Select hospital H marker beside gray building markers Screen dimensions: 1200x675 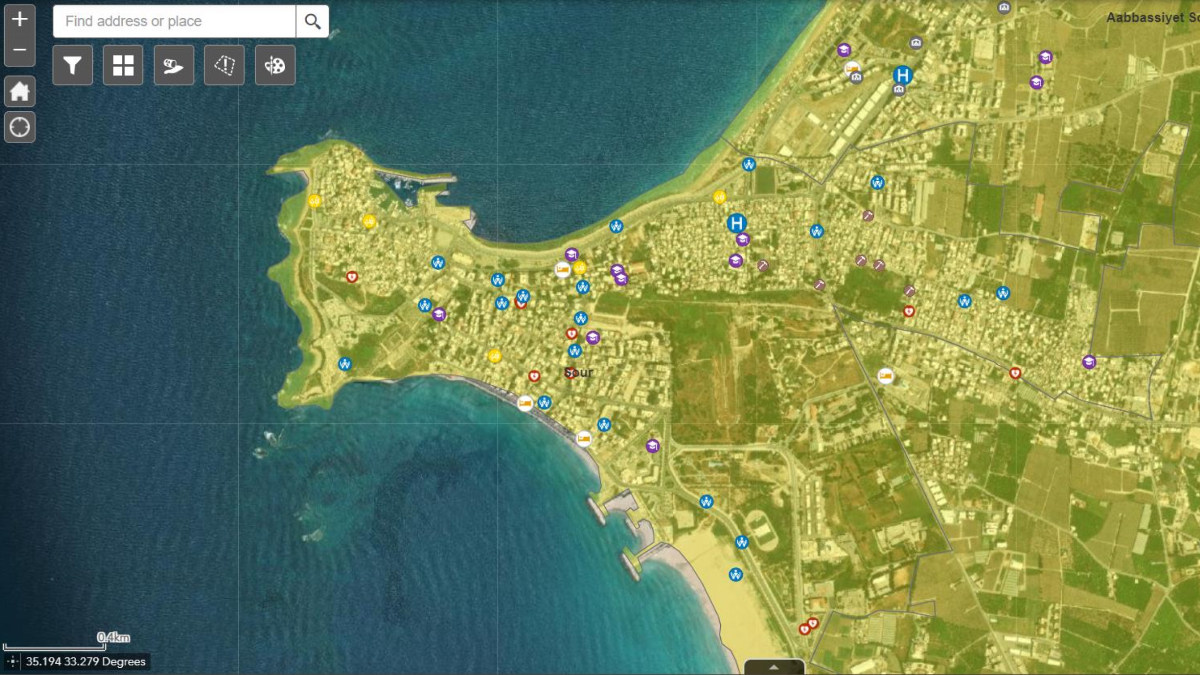903,75
